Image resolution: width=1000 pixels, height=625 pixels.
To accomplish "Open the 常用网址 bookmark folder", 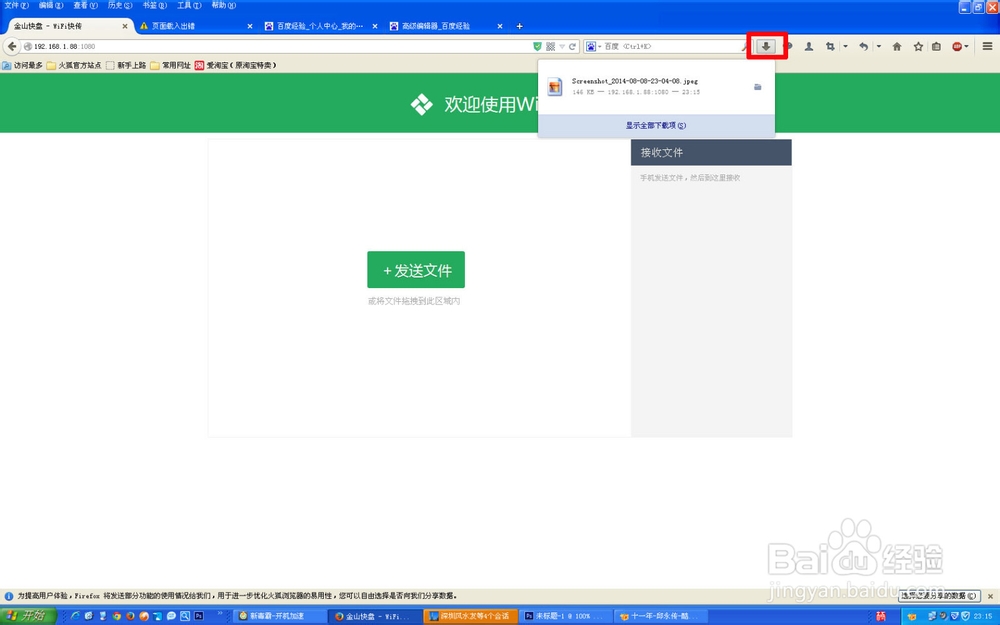I will (x=171, y=65).
